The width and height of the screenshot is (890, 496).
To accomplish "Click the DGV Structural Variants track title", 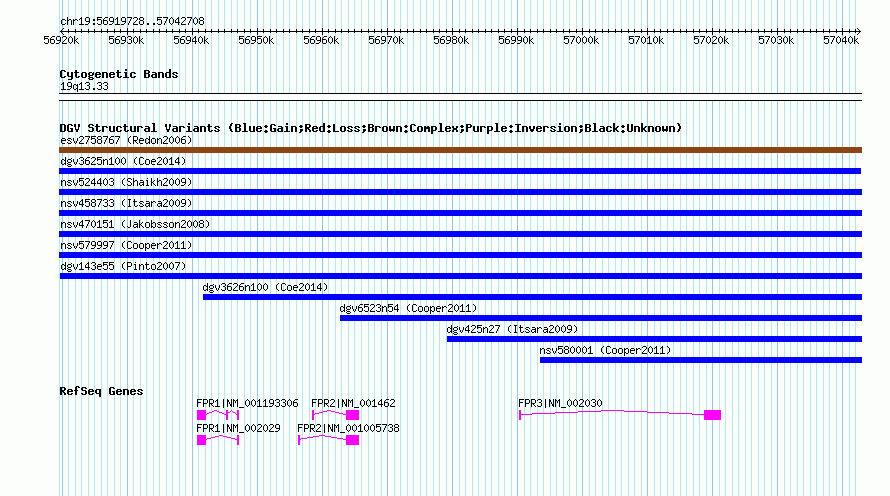I will [x=371, y=128].
